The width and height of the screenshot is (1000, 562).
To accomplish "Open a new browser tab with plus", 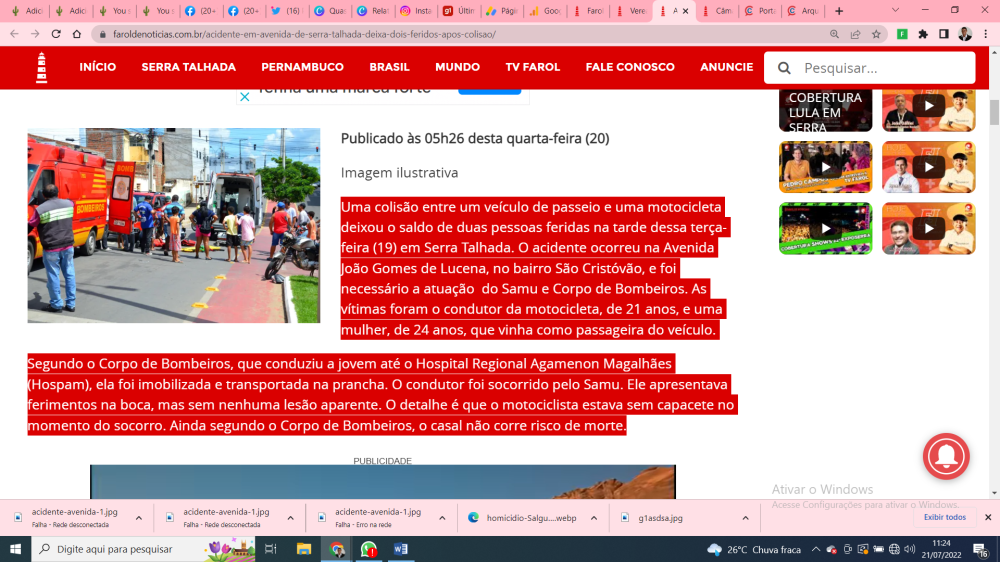I will coord(839,11).
